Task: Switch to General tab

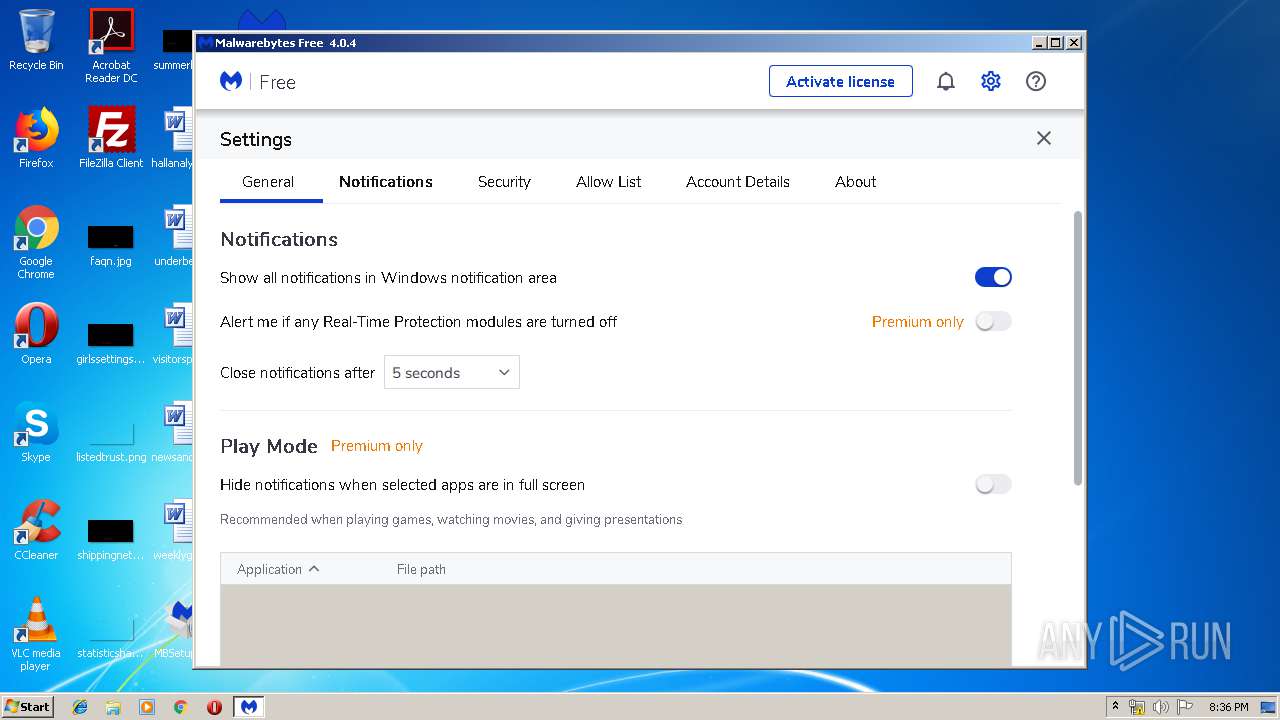Action: [268, 182]
